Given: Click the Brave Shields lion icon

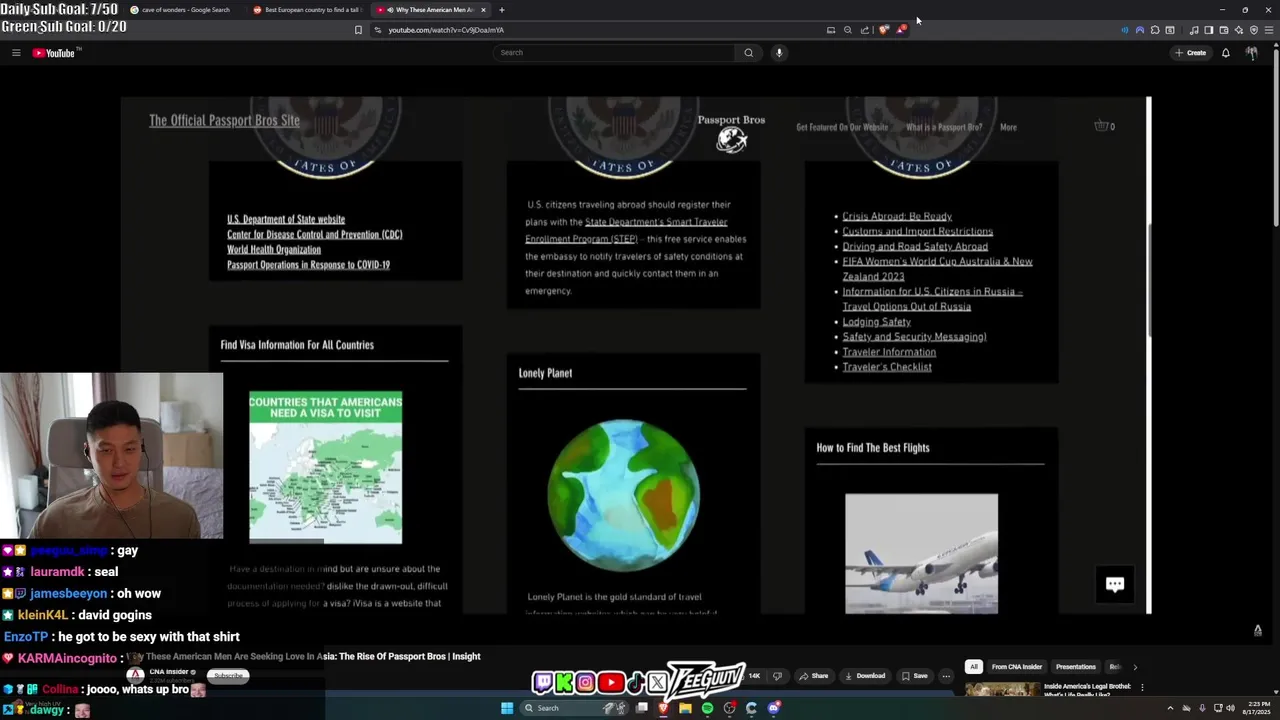Looking at the screenshot, I should 885,30.
